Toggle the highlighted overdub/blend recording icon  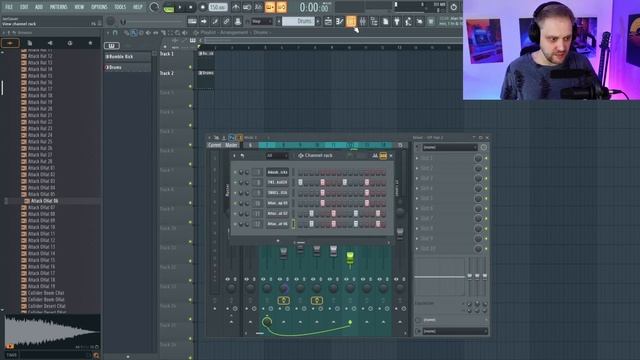(x=270, y=7)
